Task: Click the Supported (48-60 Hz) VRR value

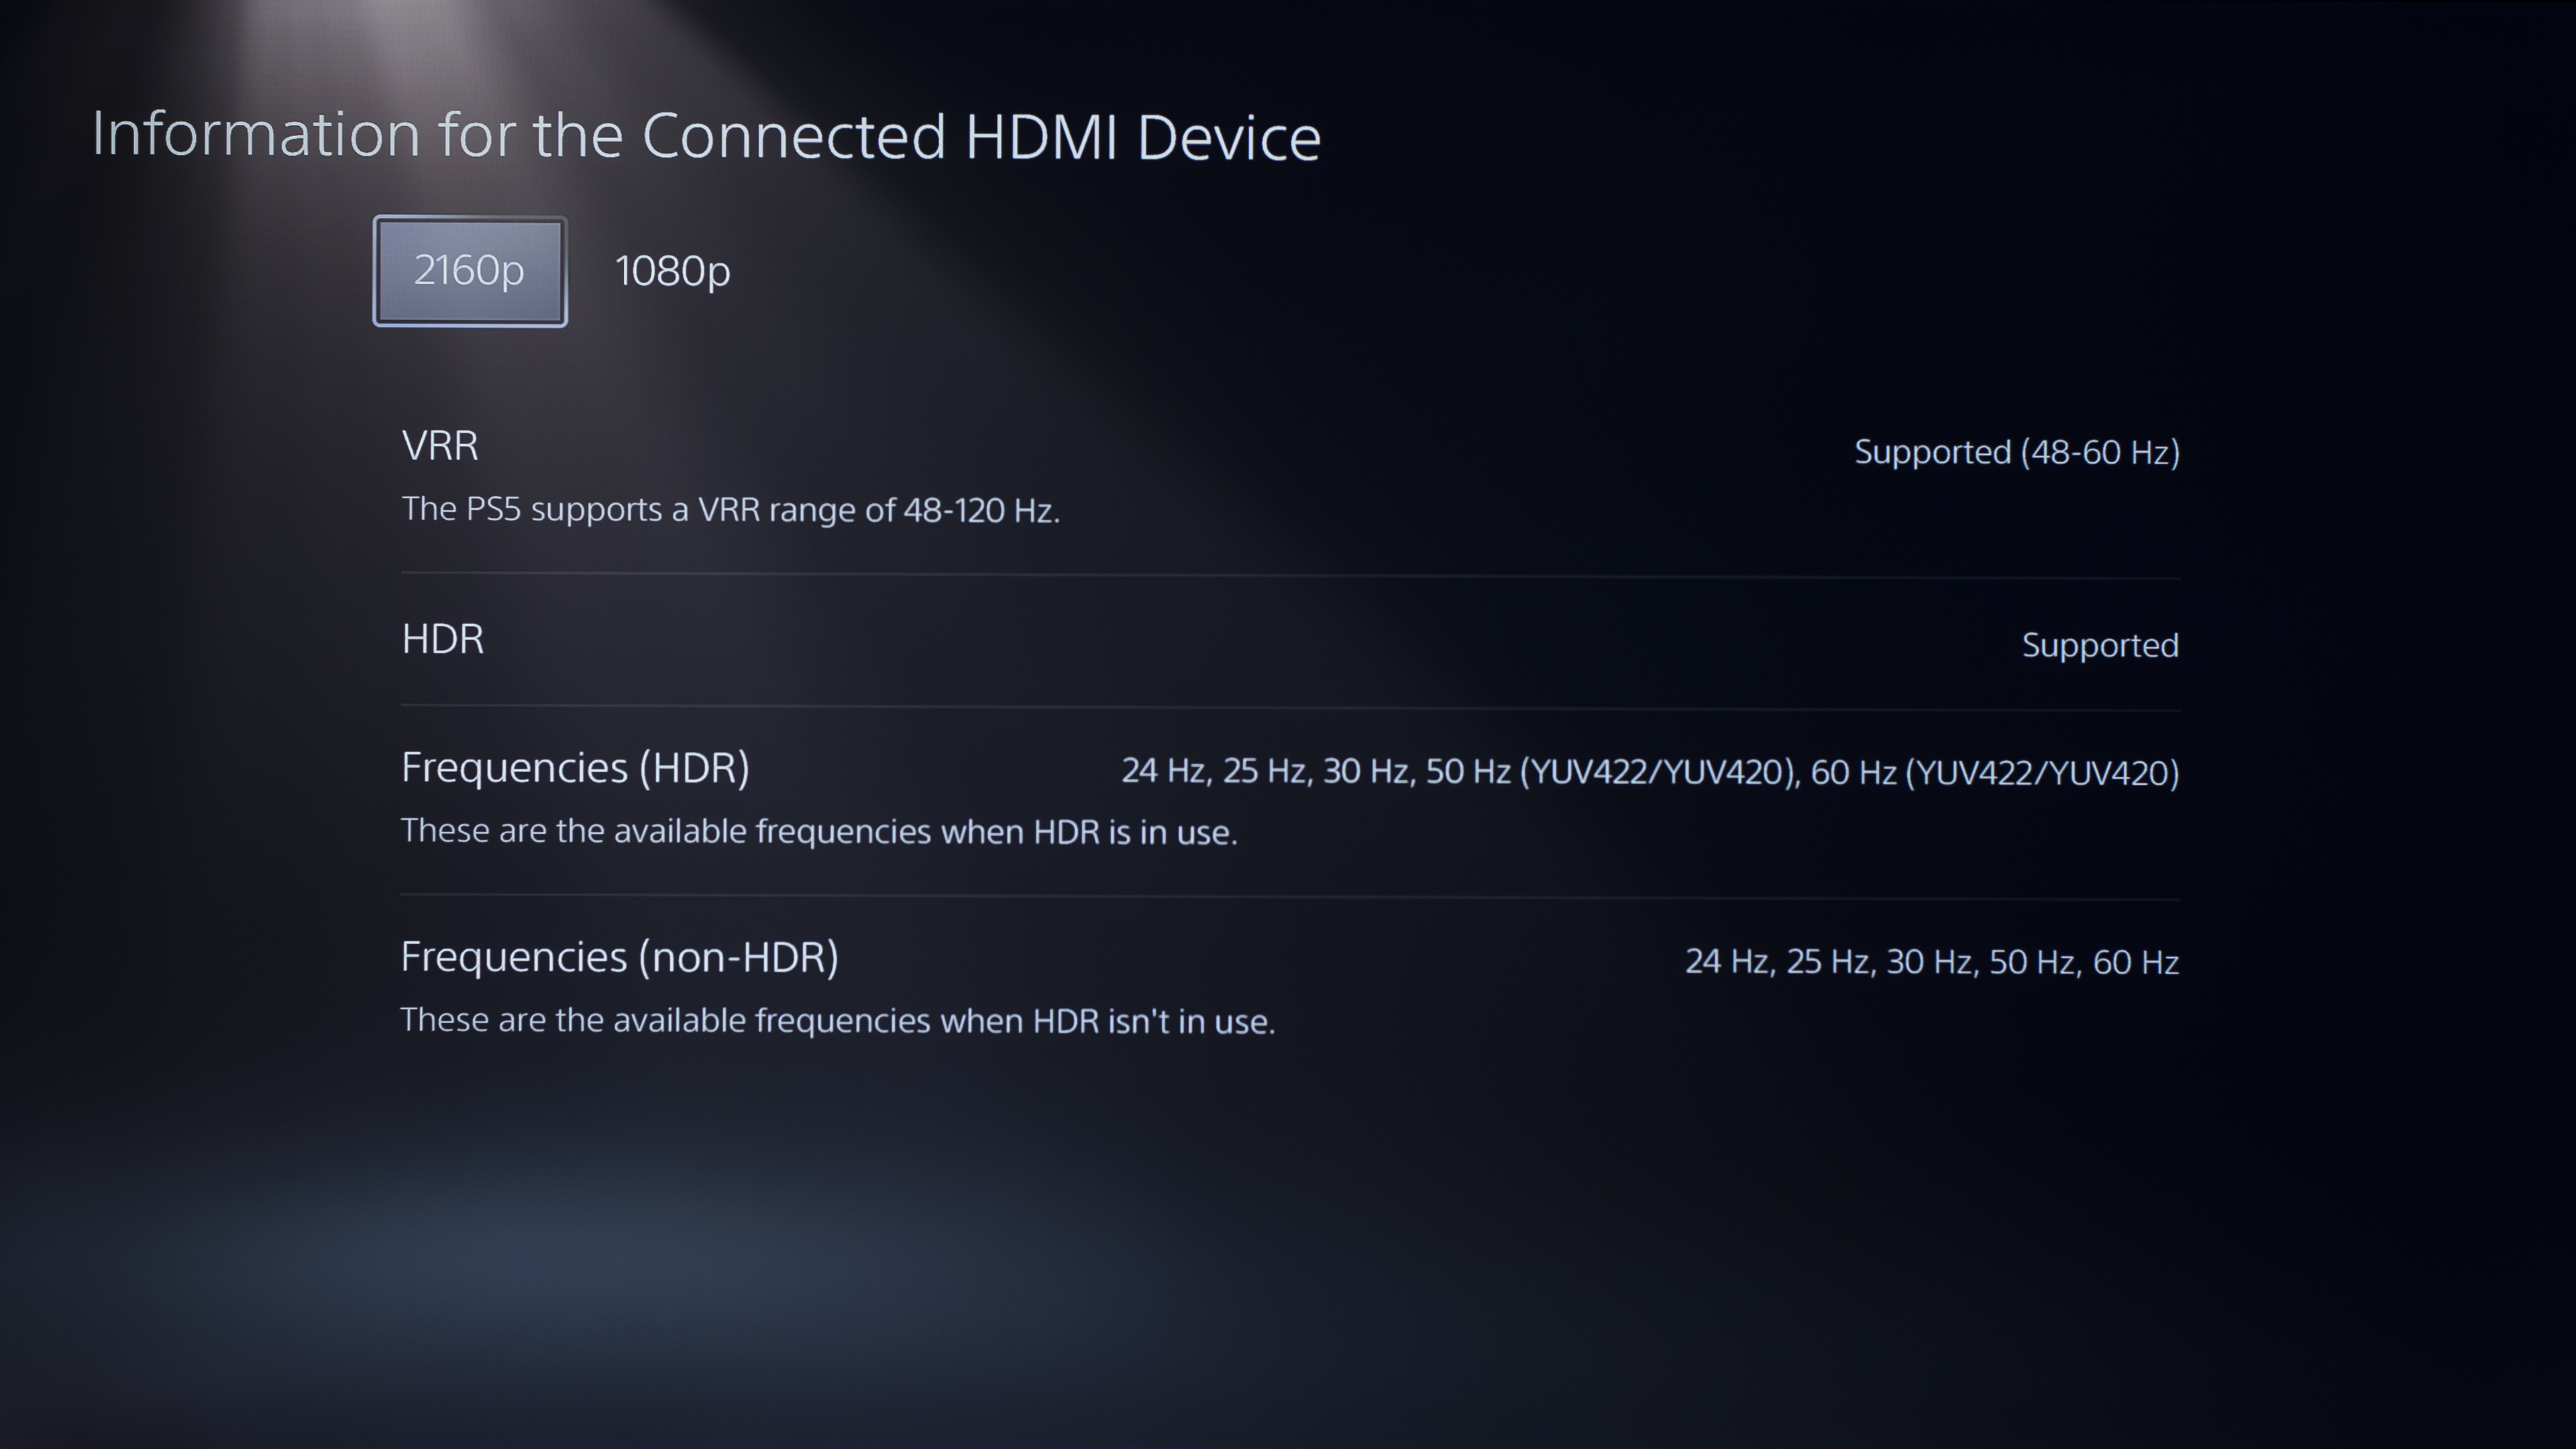Action: [x=2016, y=452]
